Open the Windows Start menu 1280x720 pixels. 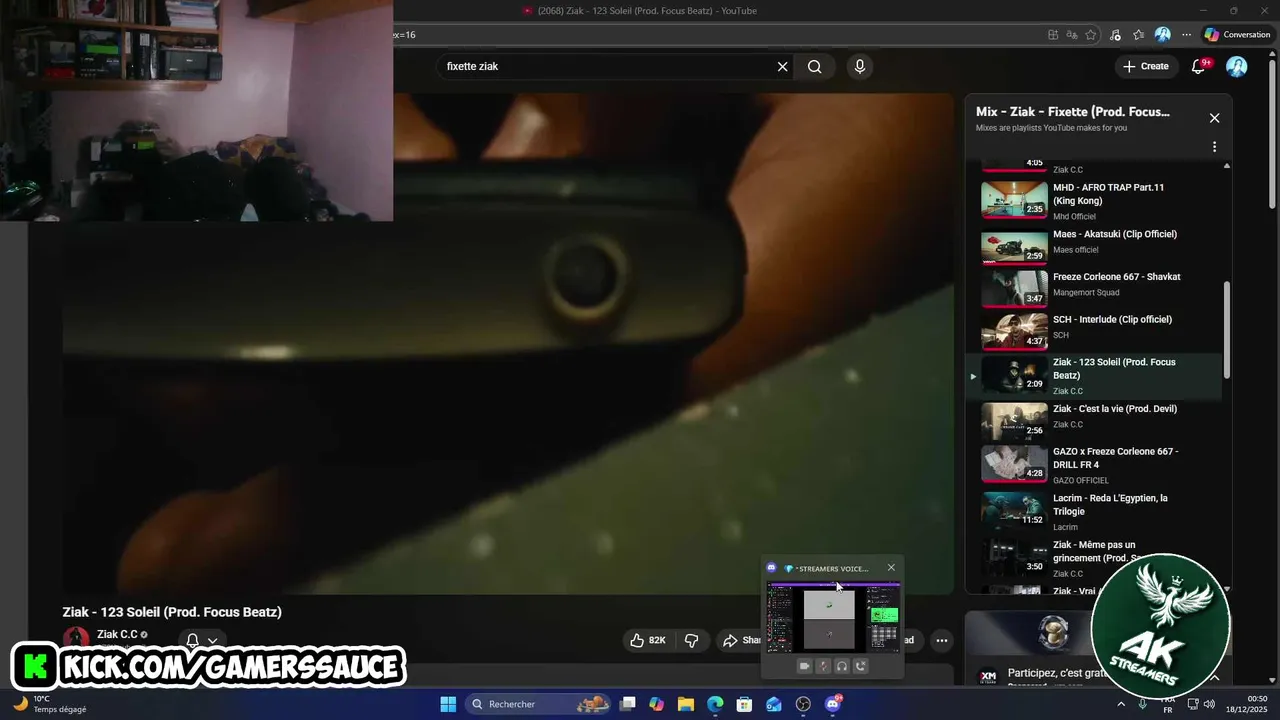(448, 704)
